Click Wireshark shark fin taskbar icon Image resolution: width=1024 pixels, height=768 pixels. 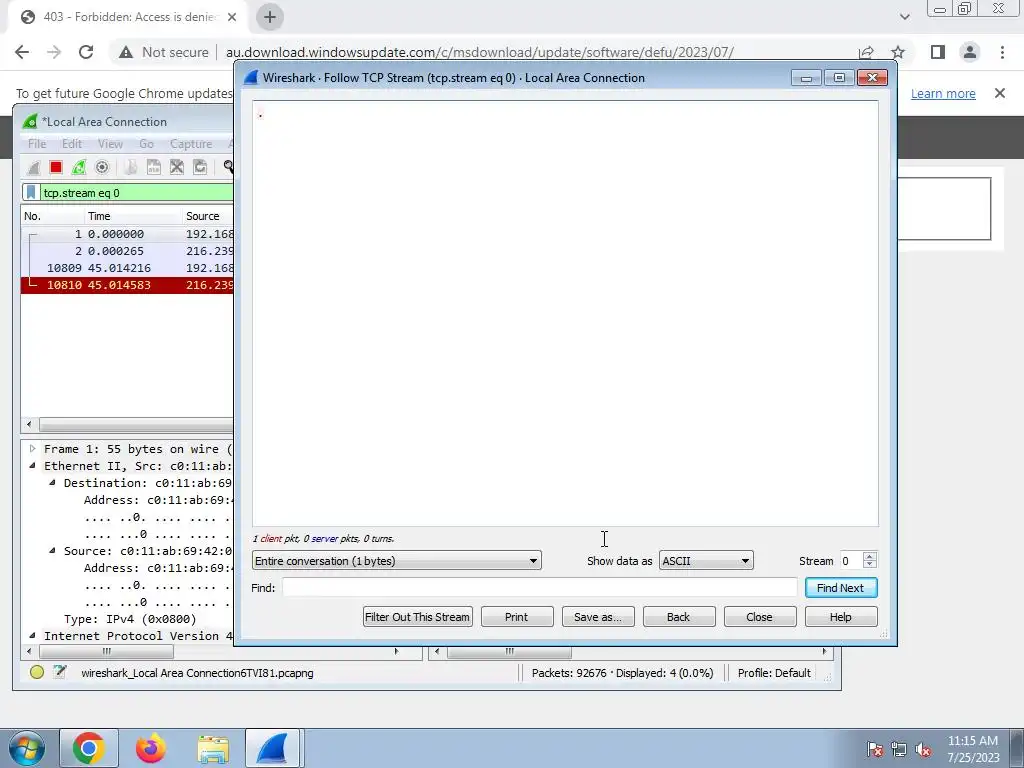pos(273,748)
